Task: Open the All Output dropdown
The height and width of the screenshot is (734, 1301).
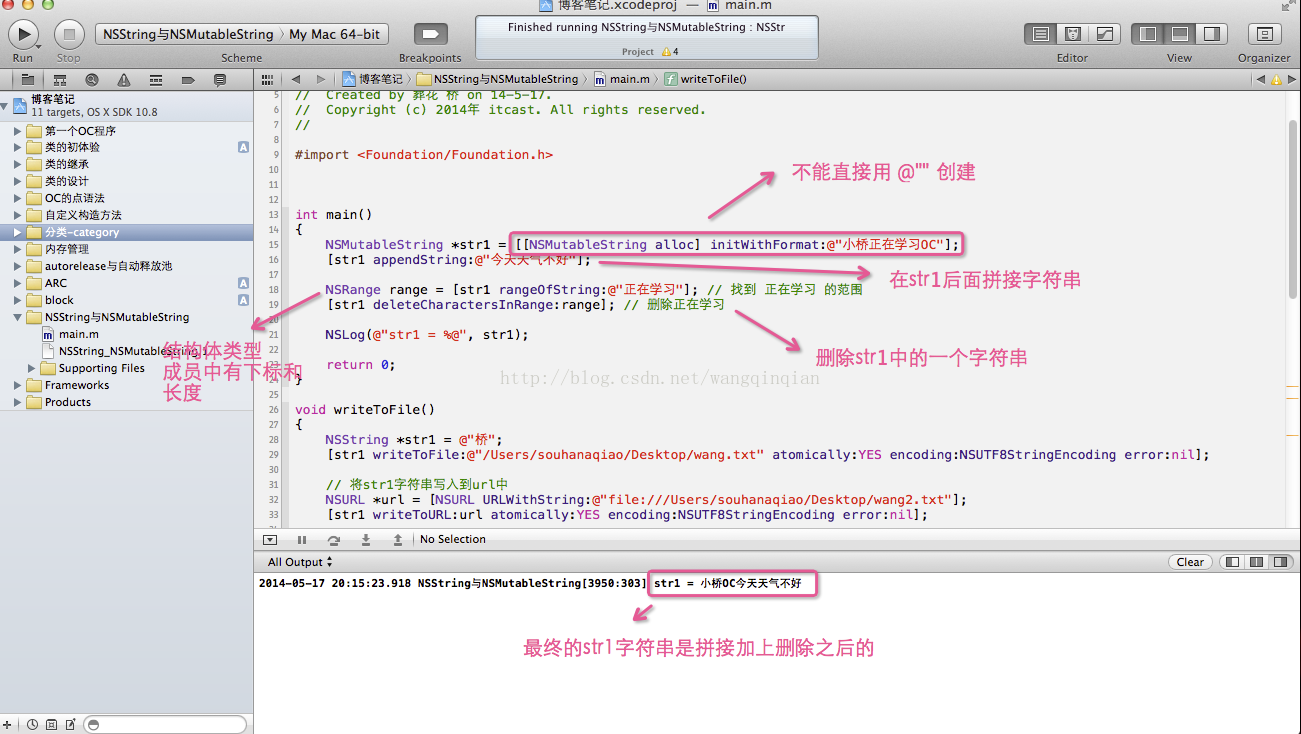Action: click(300, 562)
